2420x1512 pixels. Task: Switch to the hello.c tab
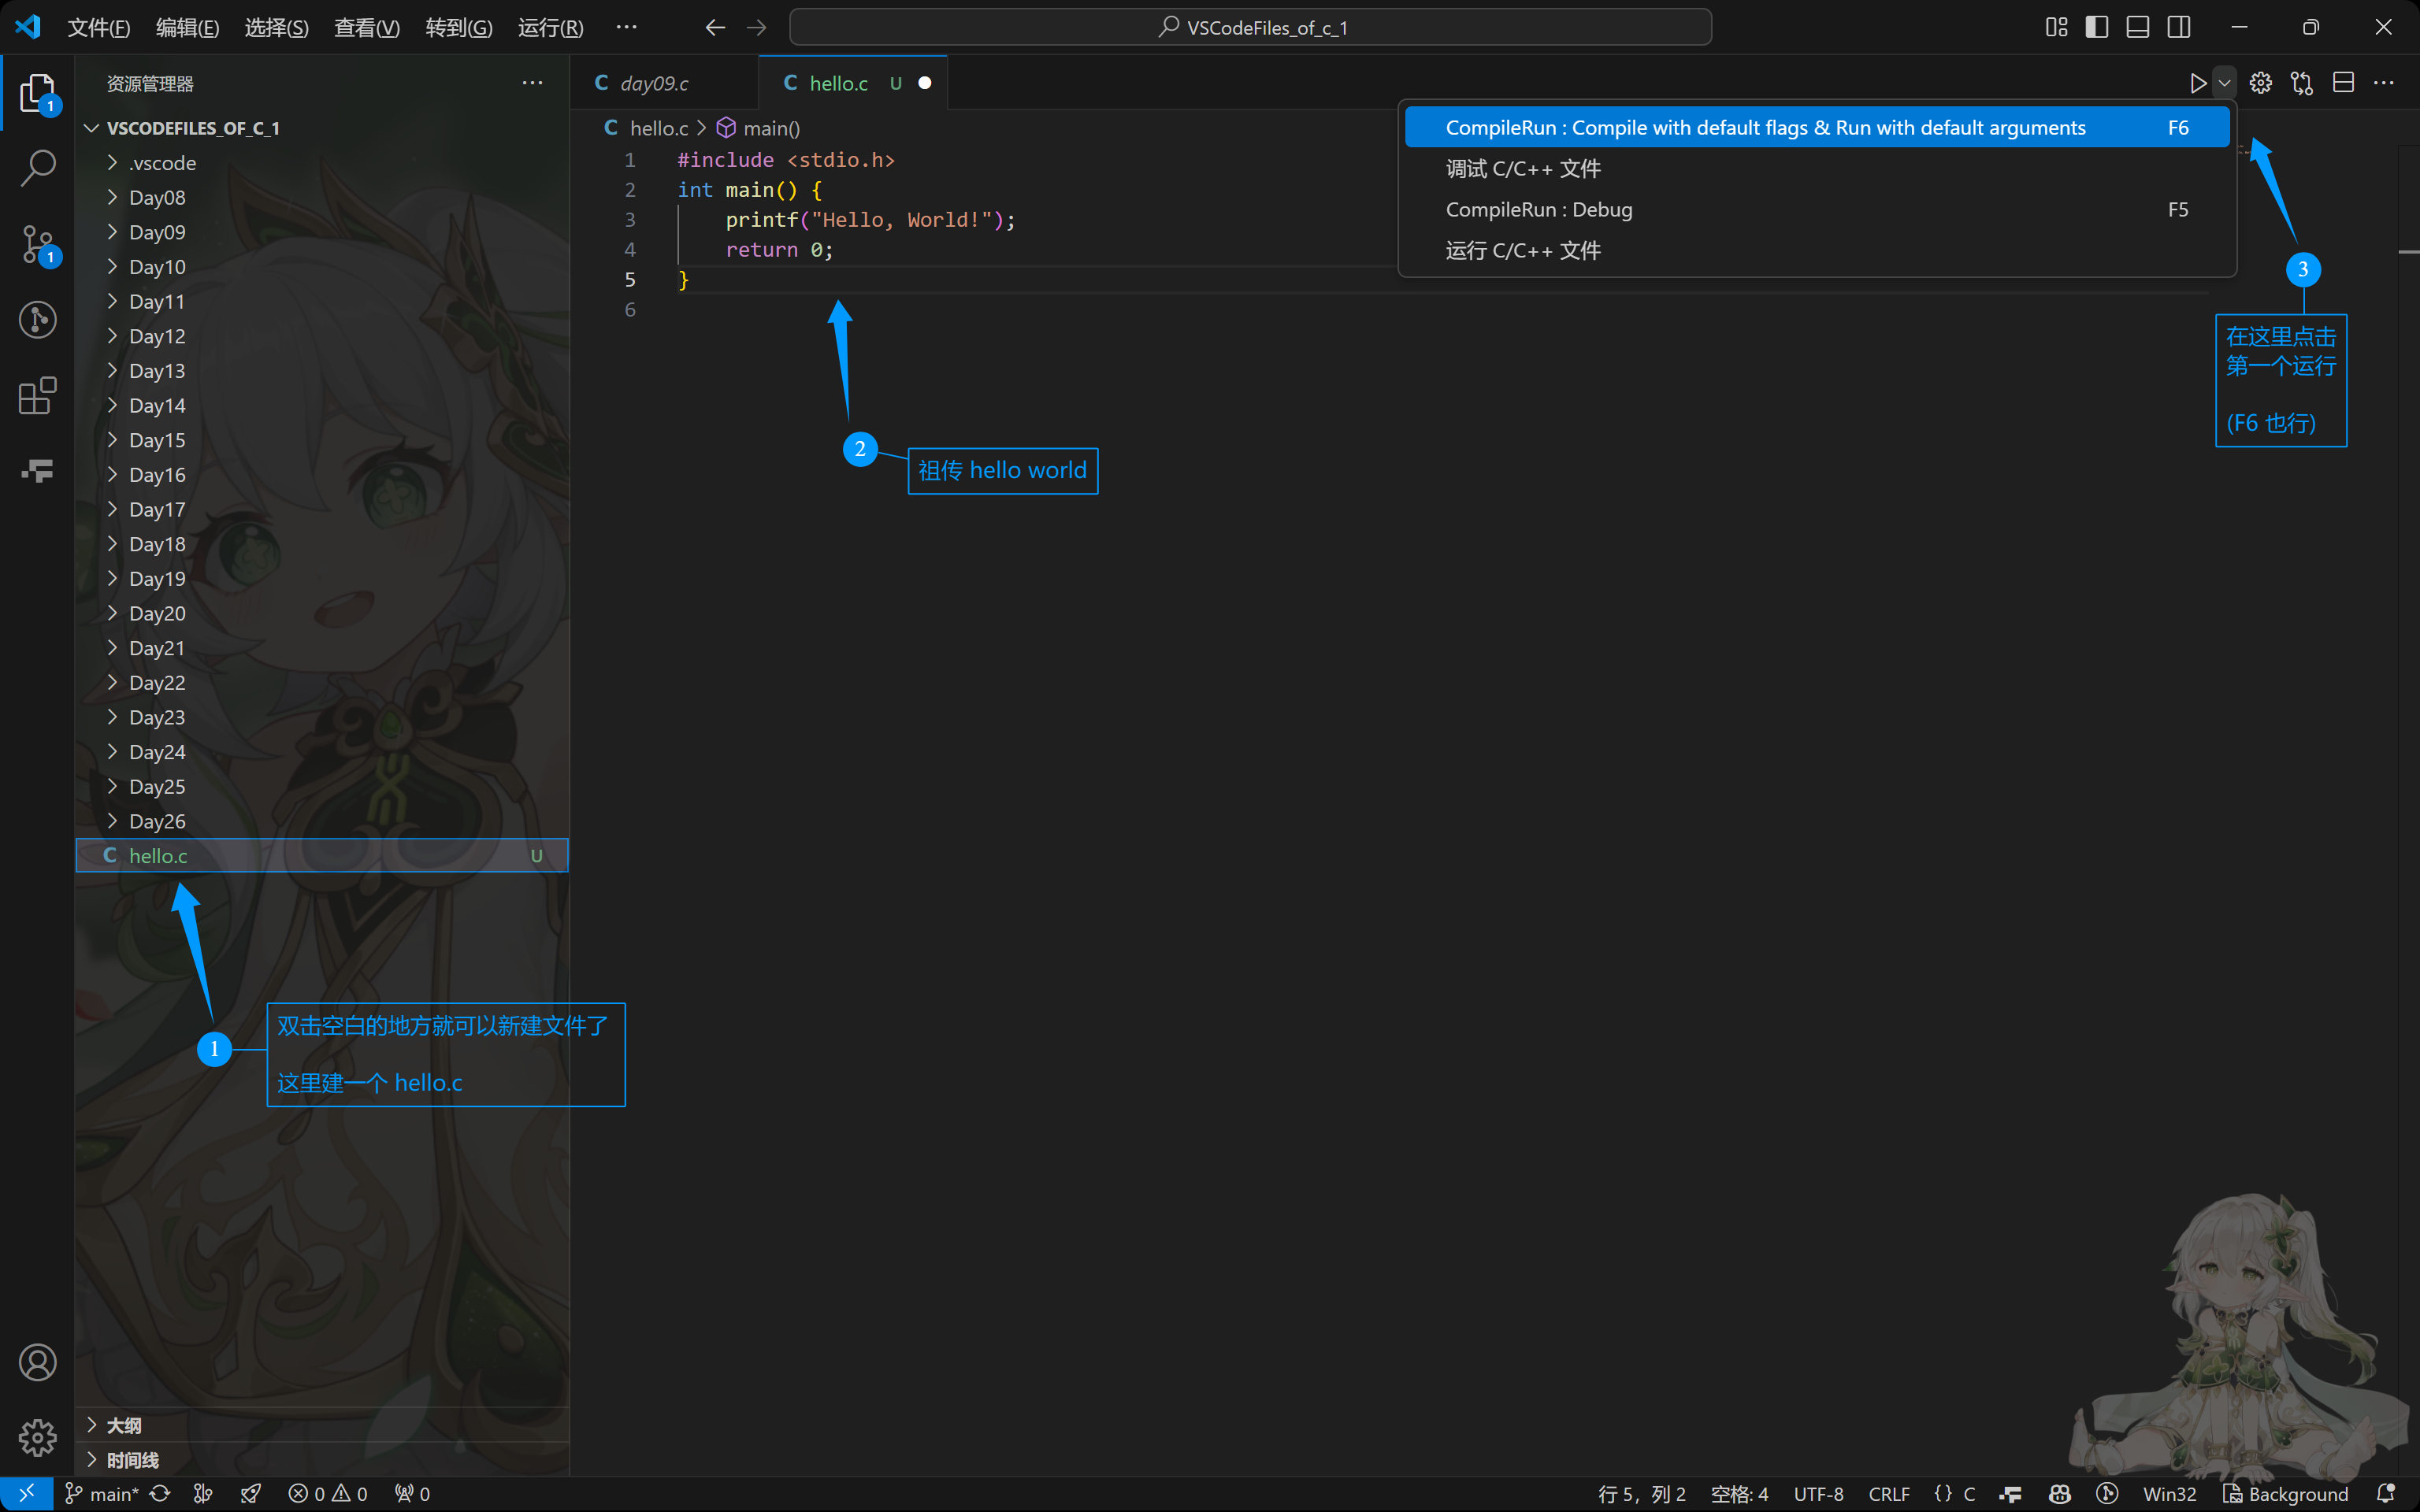(x=853, y=83)
